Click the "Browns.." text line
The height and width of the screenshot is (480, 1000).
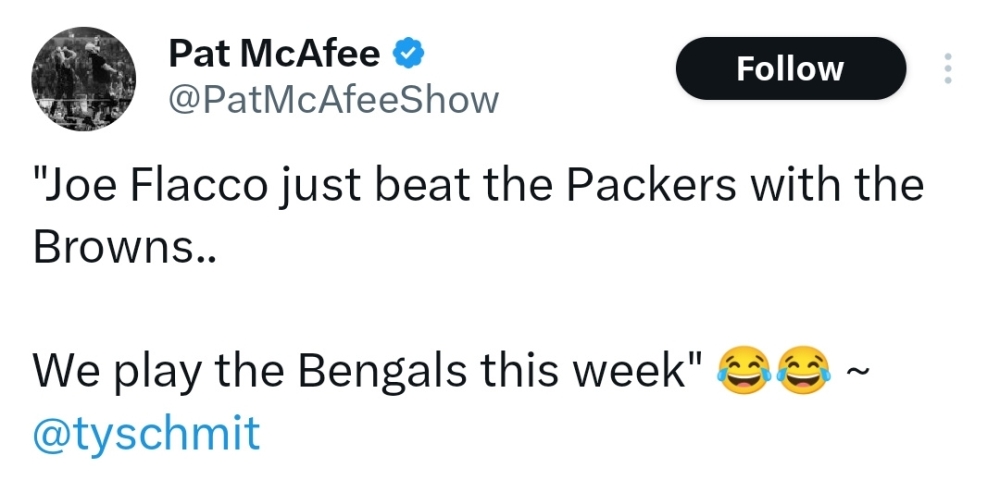(122, 247)
